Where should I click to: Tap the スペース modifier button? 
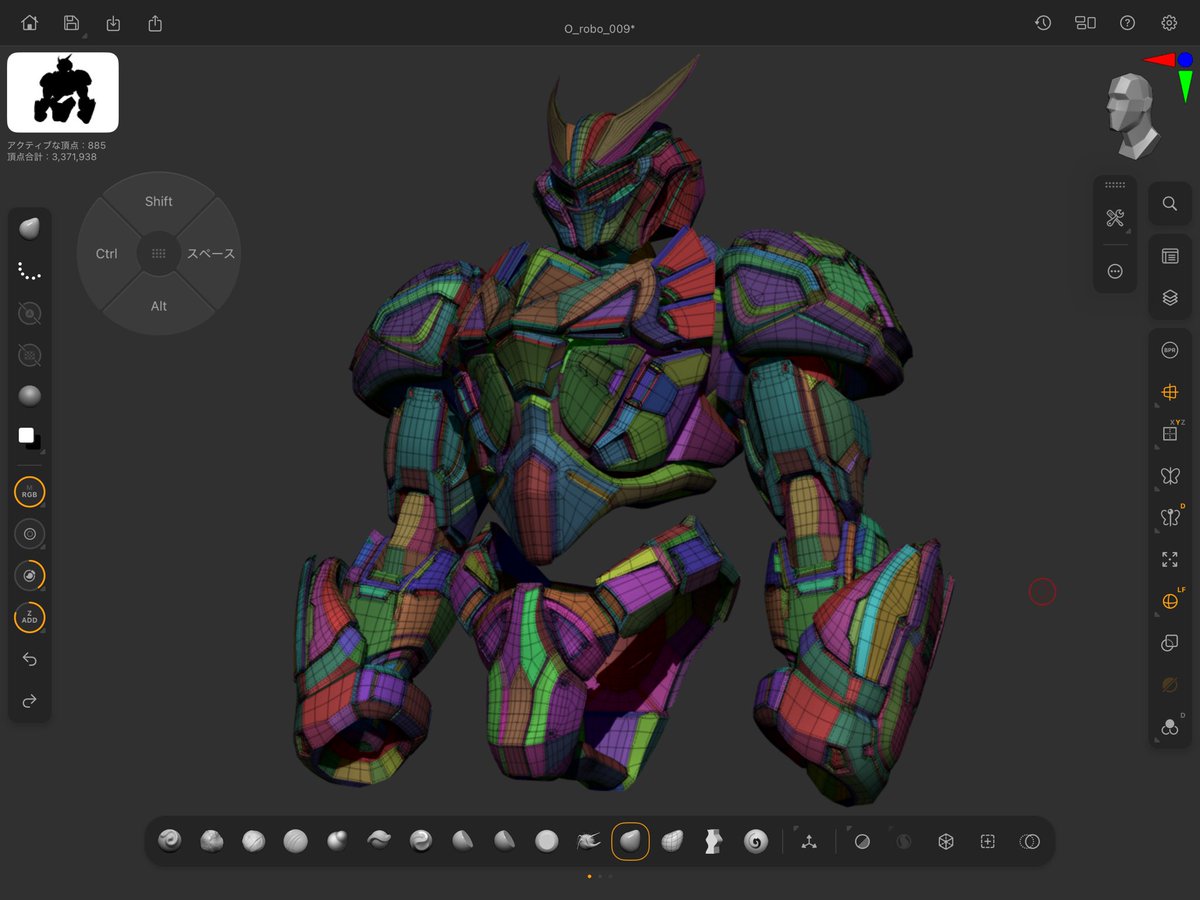coord(211,254)
